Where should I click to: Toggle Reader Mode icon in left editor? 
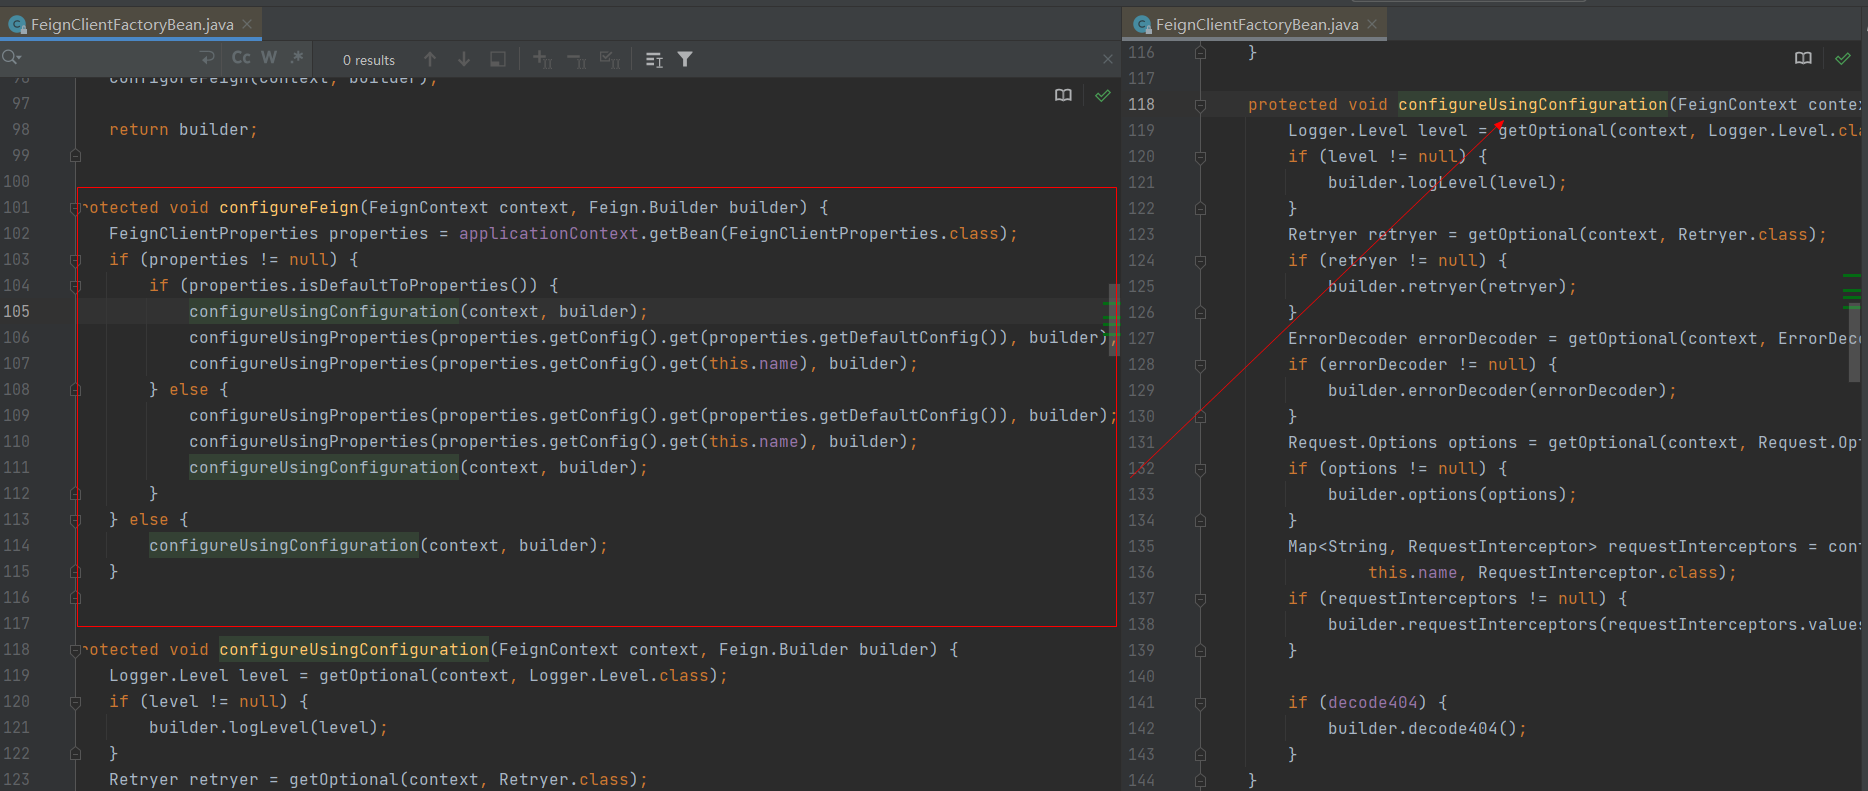[x=1063, y=95]
